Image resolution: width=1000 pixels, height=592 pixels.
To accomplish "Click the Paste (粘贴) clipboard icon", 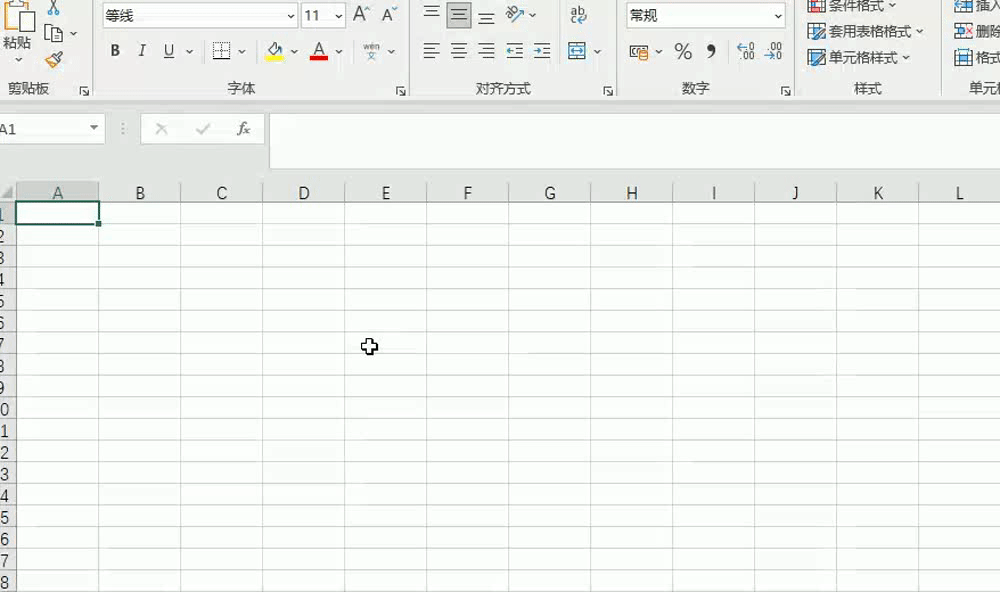I will (x=18, y=16).
